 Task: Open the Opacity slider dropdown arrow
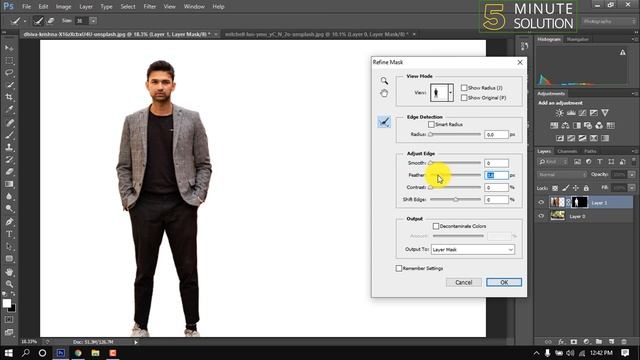point(632,175)
